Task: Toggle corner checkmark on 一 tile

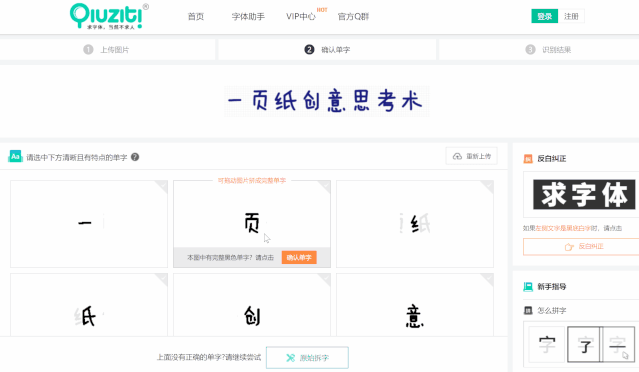Action: pos(162,186)
